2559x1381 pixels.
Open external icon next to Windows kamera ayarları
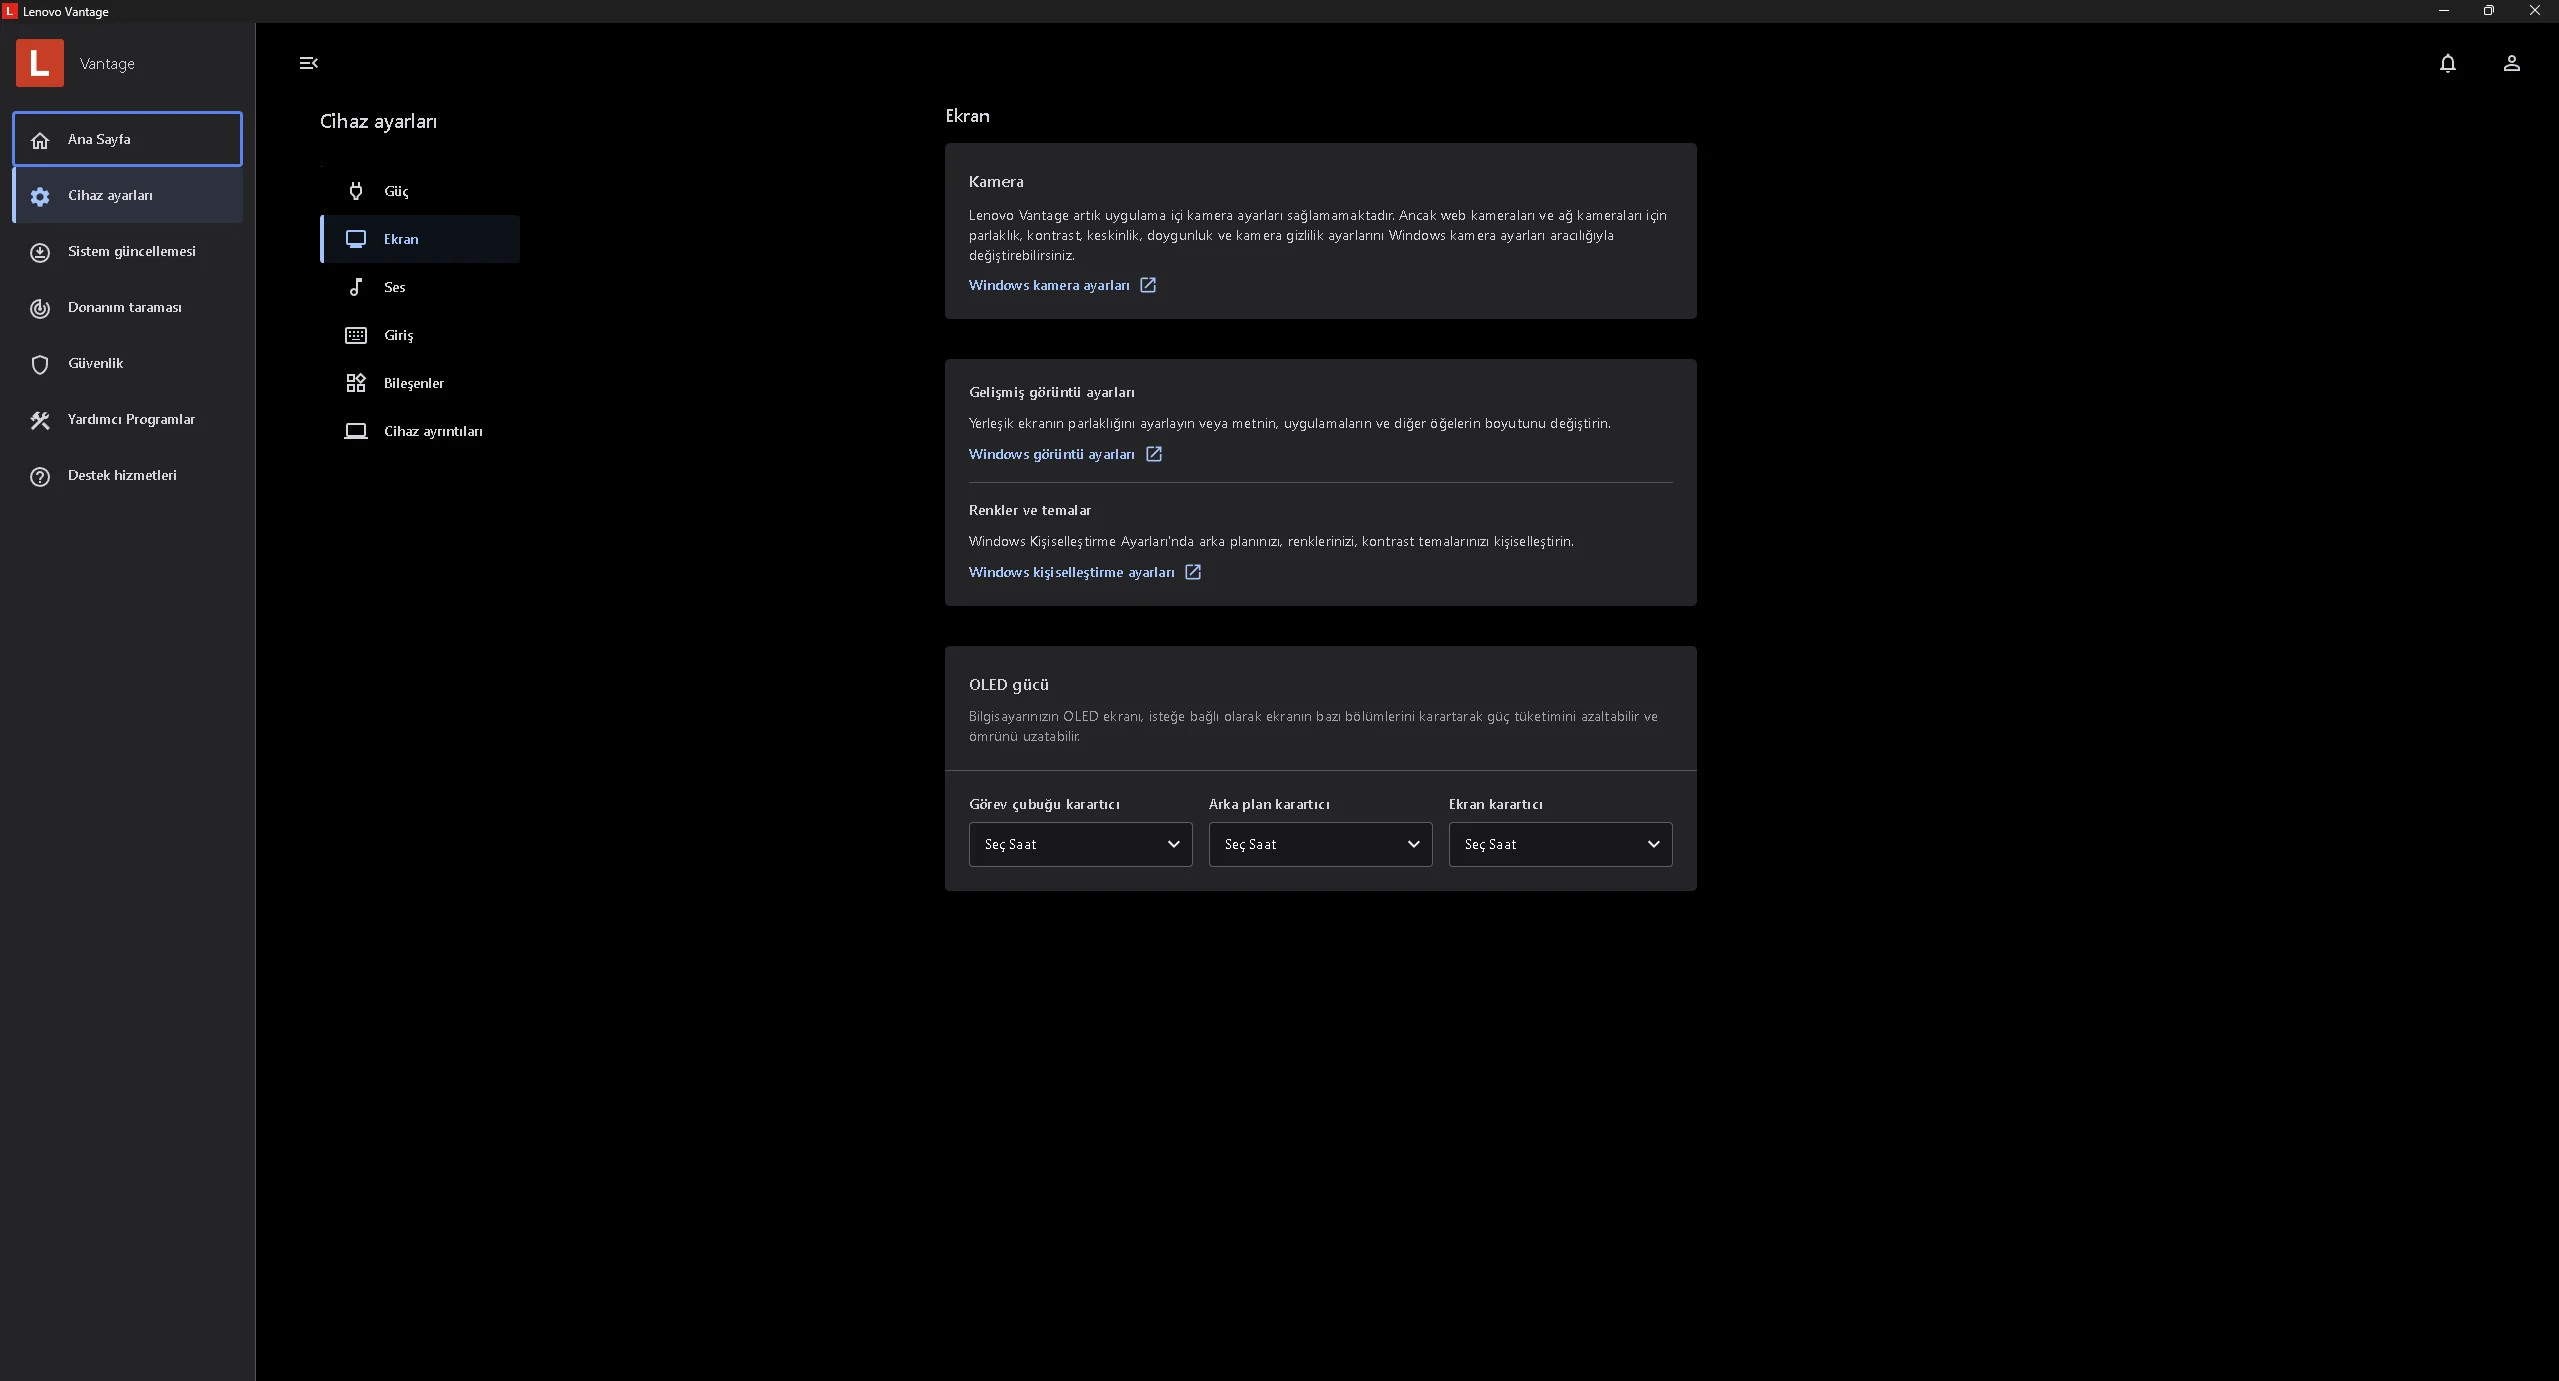pyautogui.click(x=1148, y=285)
